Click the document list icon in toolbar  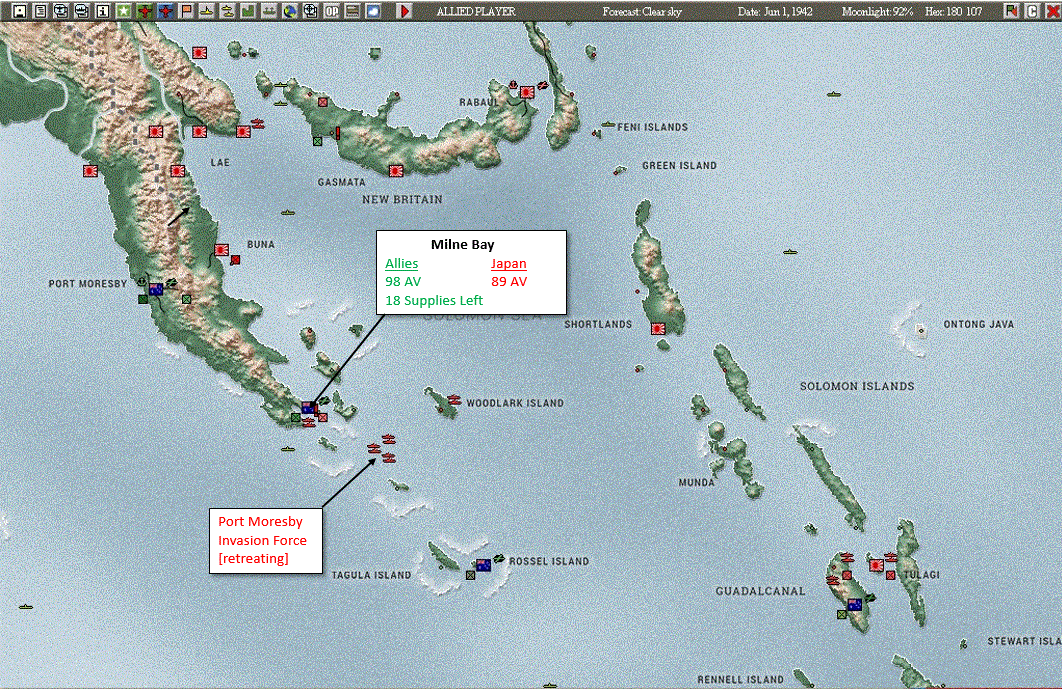click(x=40, y=11)
